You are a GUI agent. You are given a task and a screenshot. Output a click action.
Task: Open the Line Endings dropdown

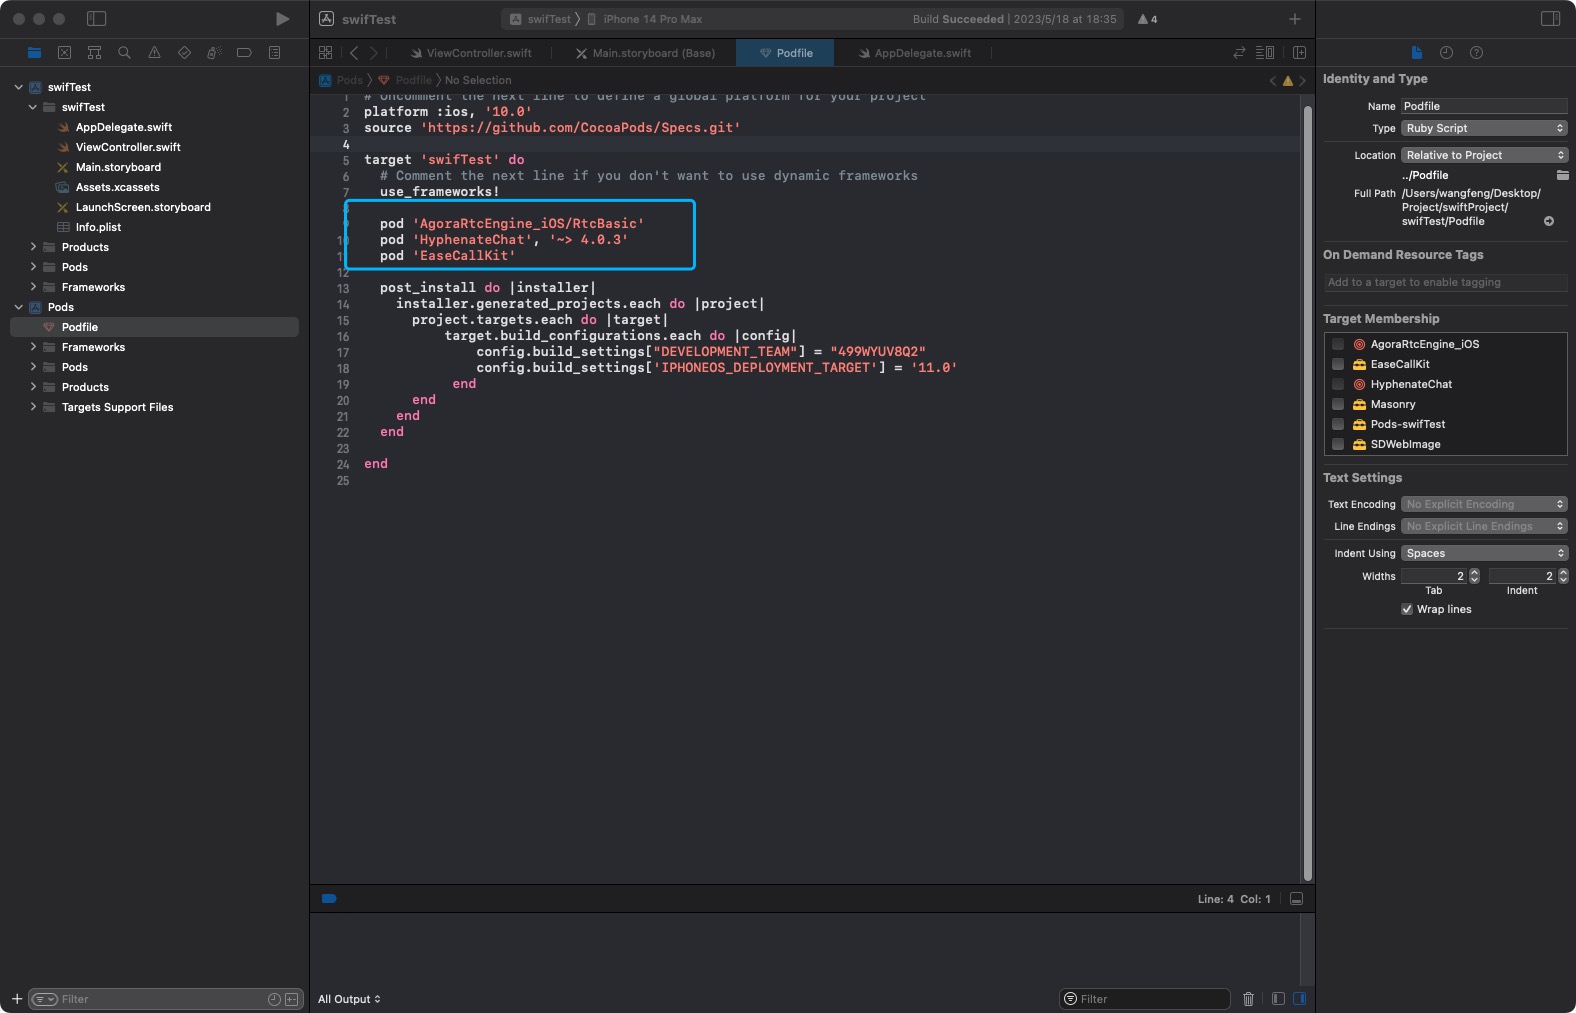(x=1484, y=526)
